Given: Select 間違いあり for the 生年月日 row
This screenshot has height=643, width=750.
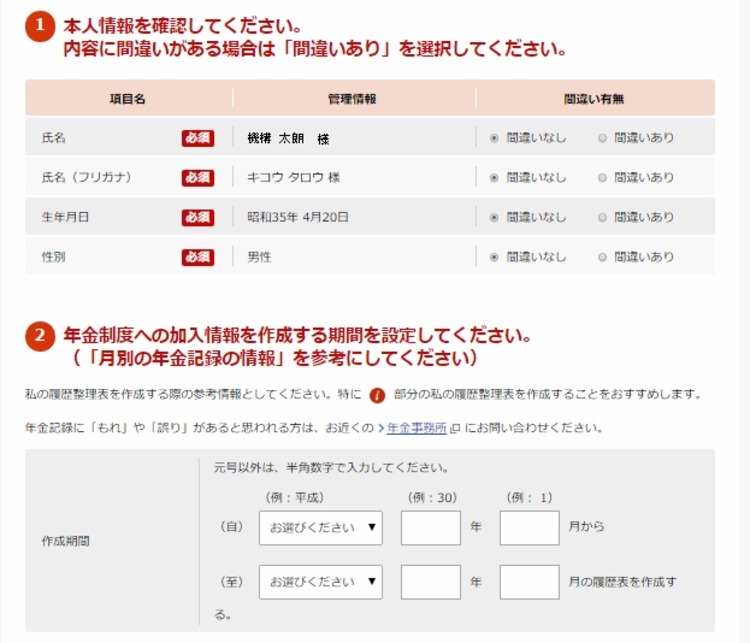Looking at the screenshot, I should click(602, 218).
